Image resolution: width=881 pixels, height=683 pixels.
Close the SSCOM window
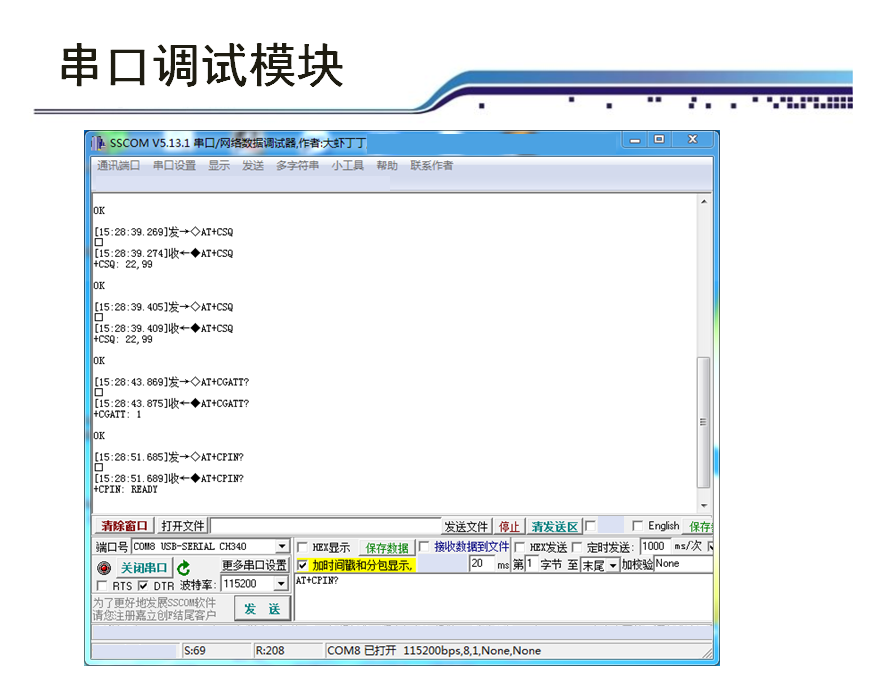click(x=693, y=139)
